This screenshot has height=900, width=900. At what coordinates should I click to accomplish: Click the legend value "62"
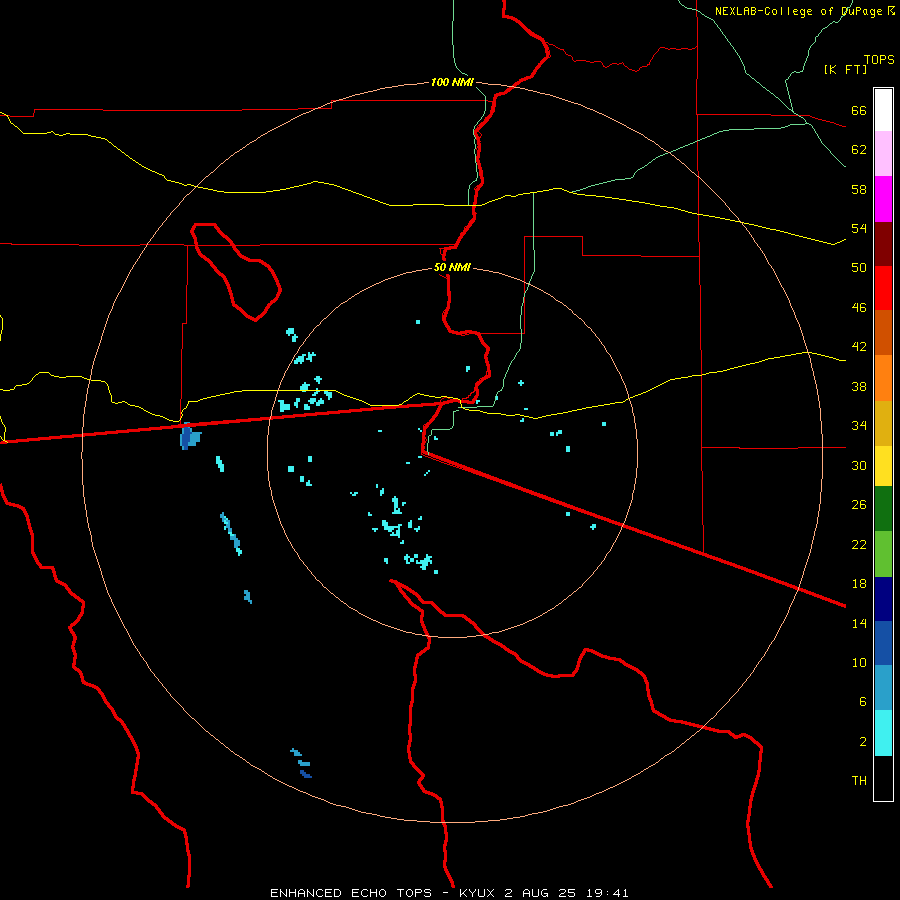[859, 150]
